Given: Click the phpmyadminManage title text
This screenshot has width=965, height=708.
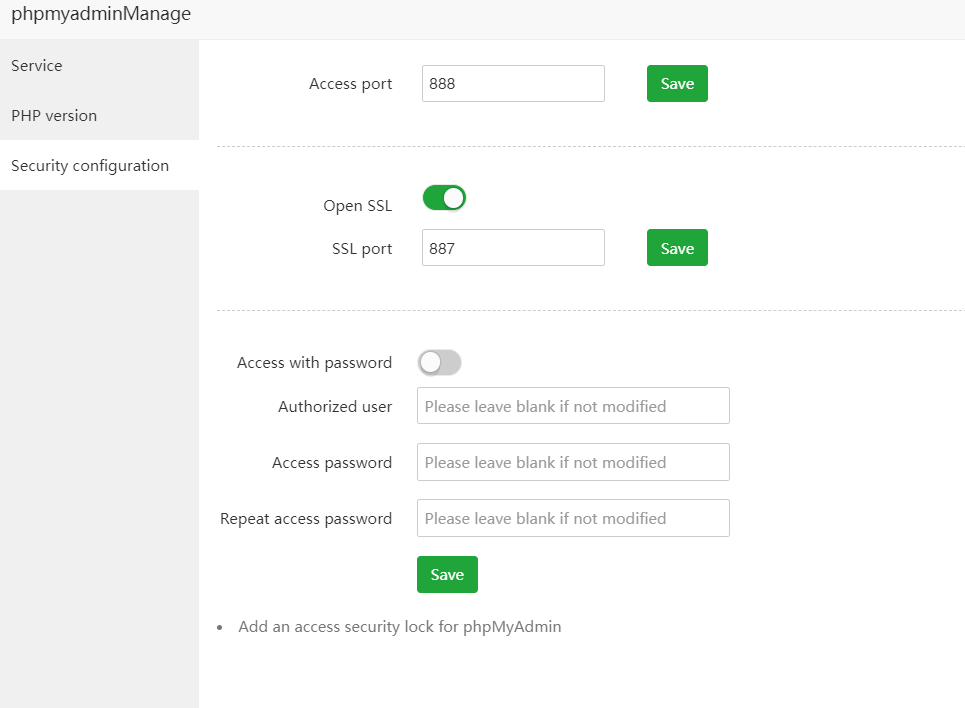Looking at the screenshot, I should click(101, 15).
